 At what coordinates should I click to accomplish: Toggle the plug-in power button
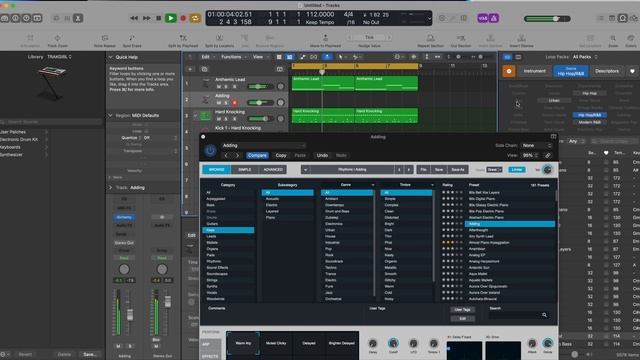click(210, 151)
